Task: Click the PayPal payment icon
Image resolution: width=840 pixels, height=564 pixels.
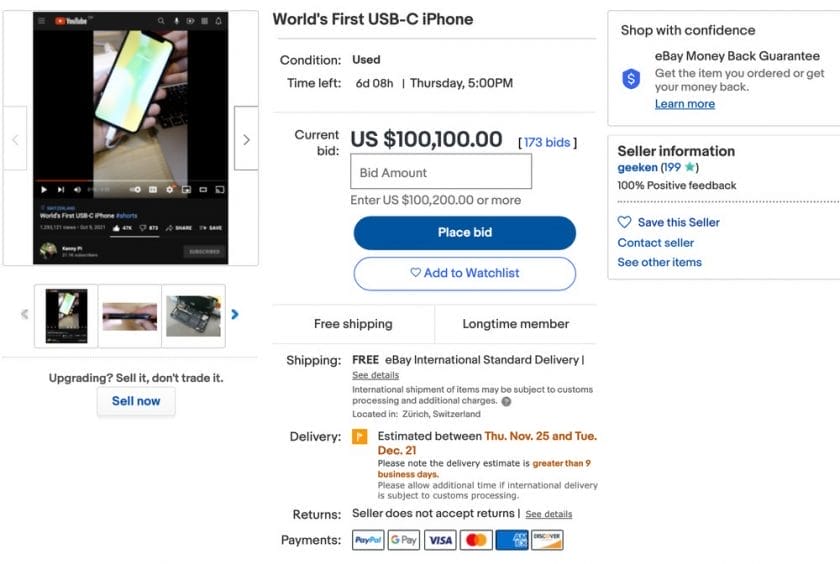Action: 368,540
